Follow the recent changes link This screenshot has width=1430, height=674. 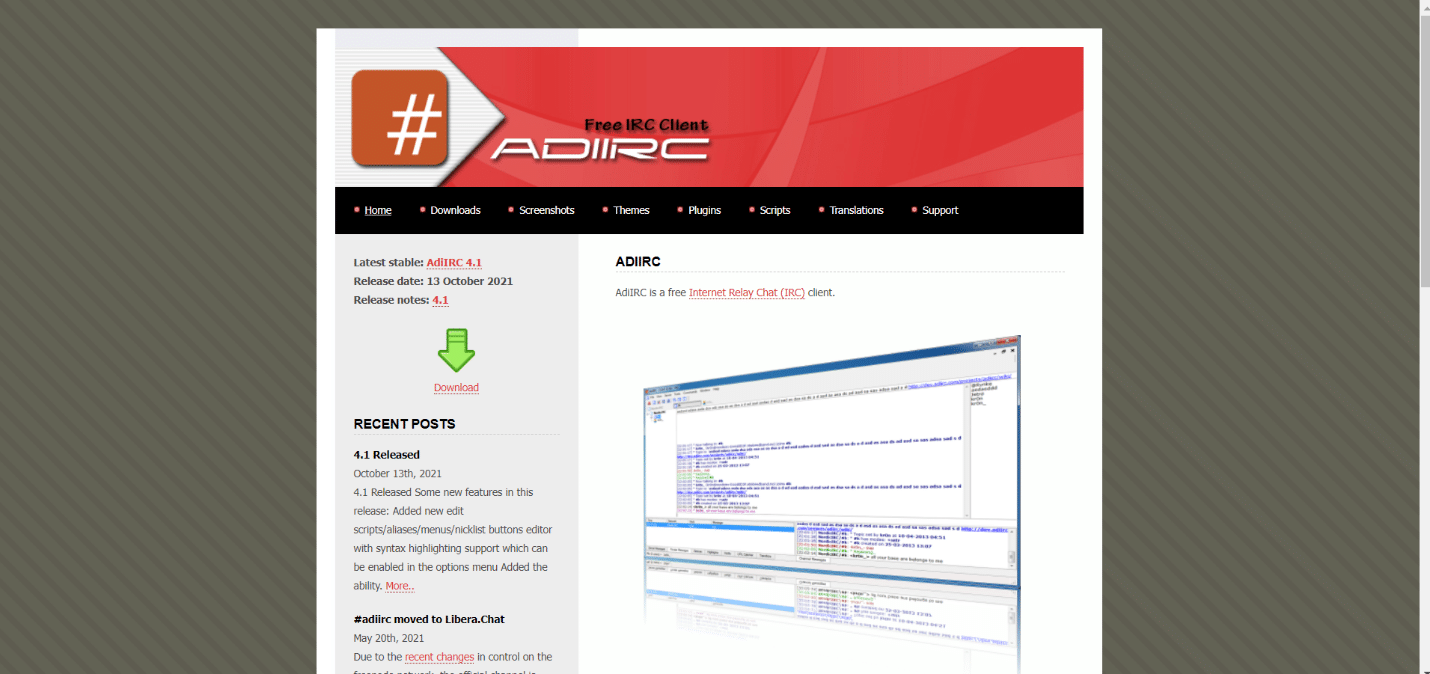click(x=439, y=657)
